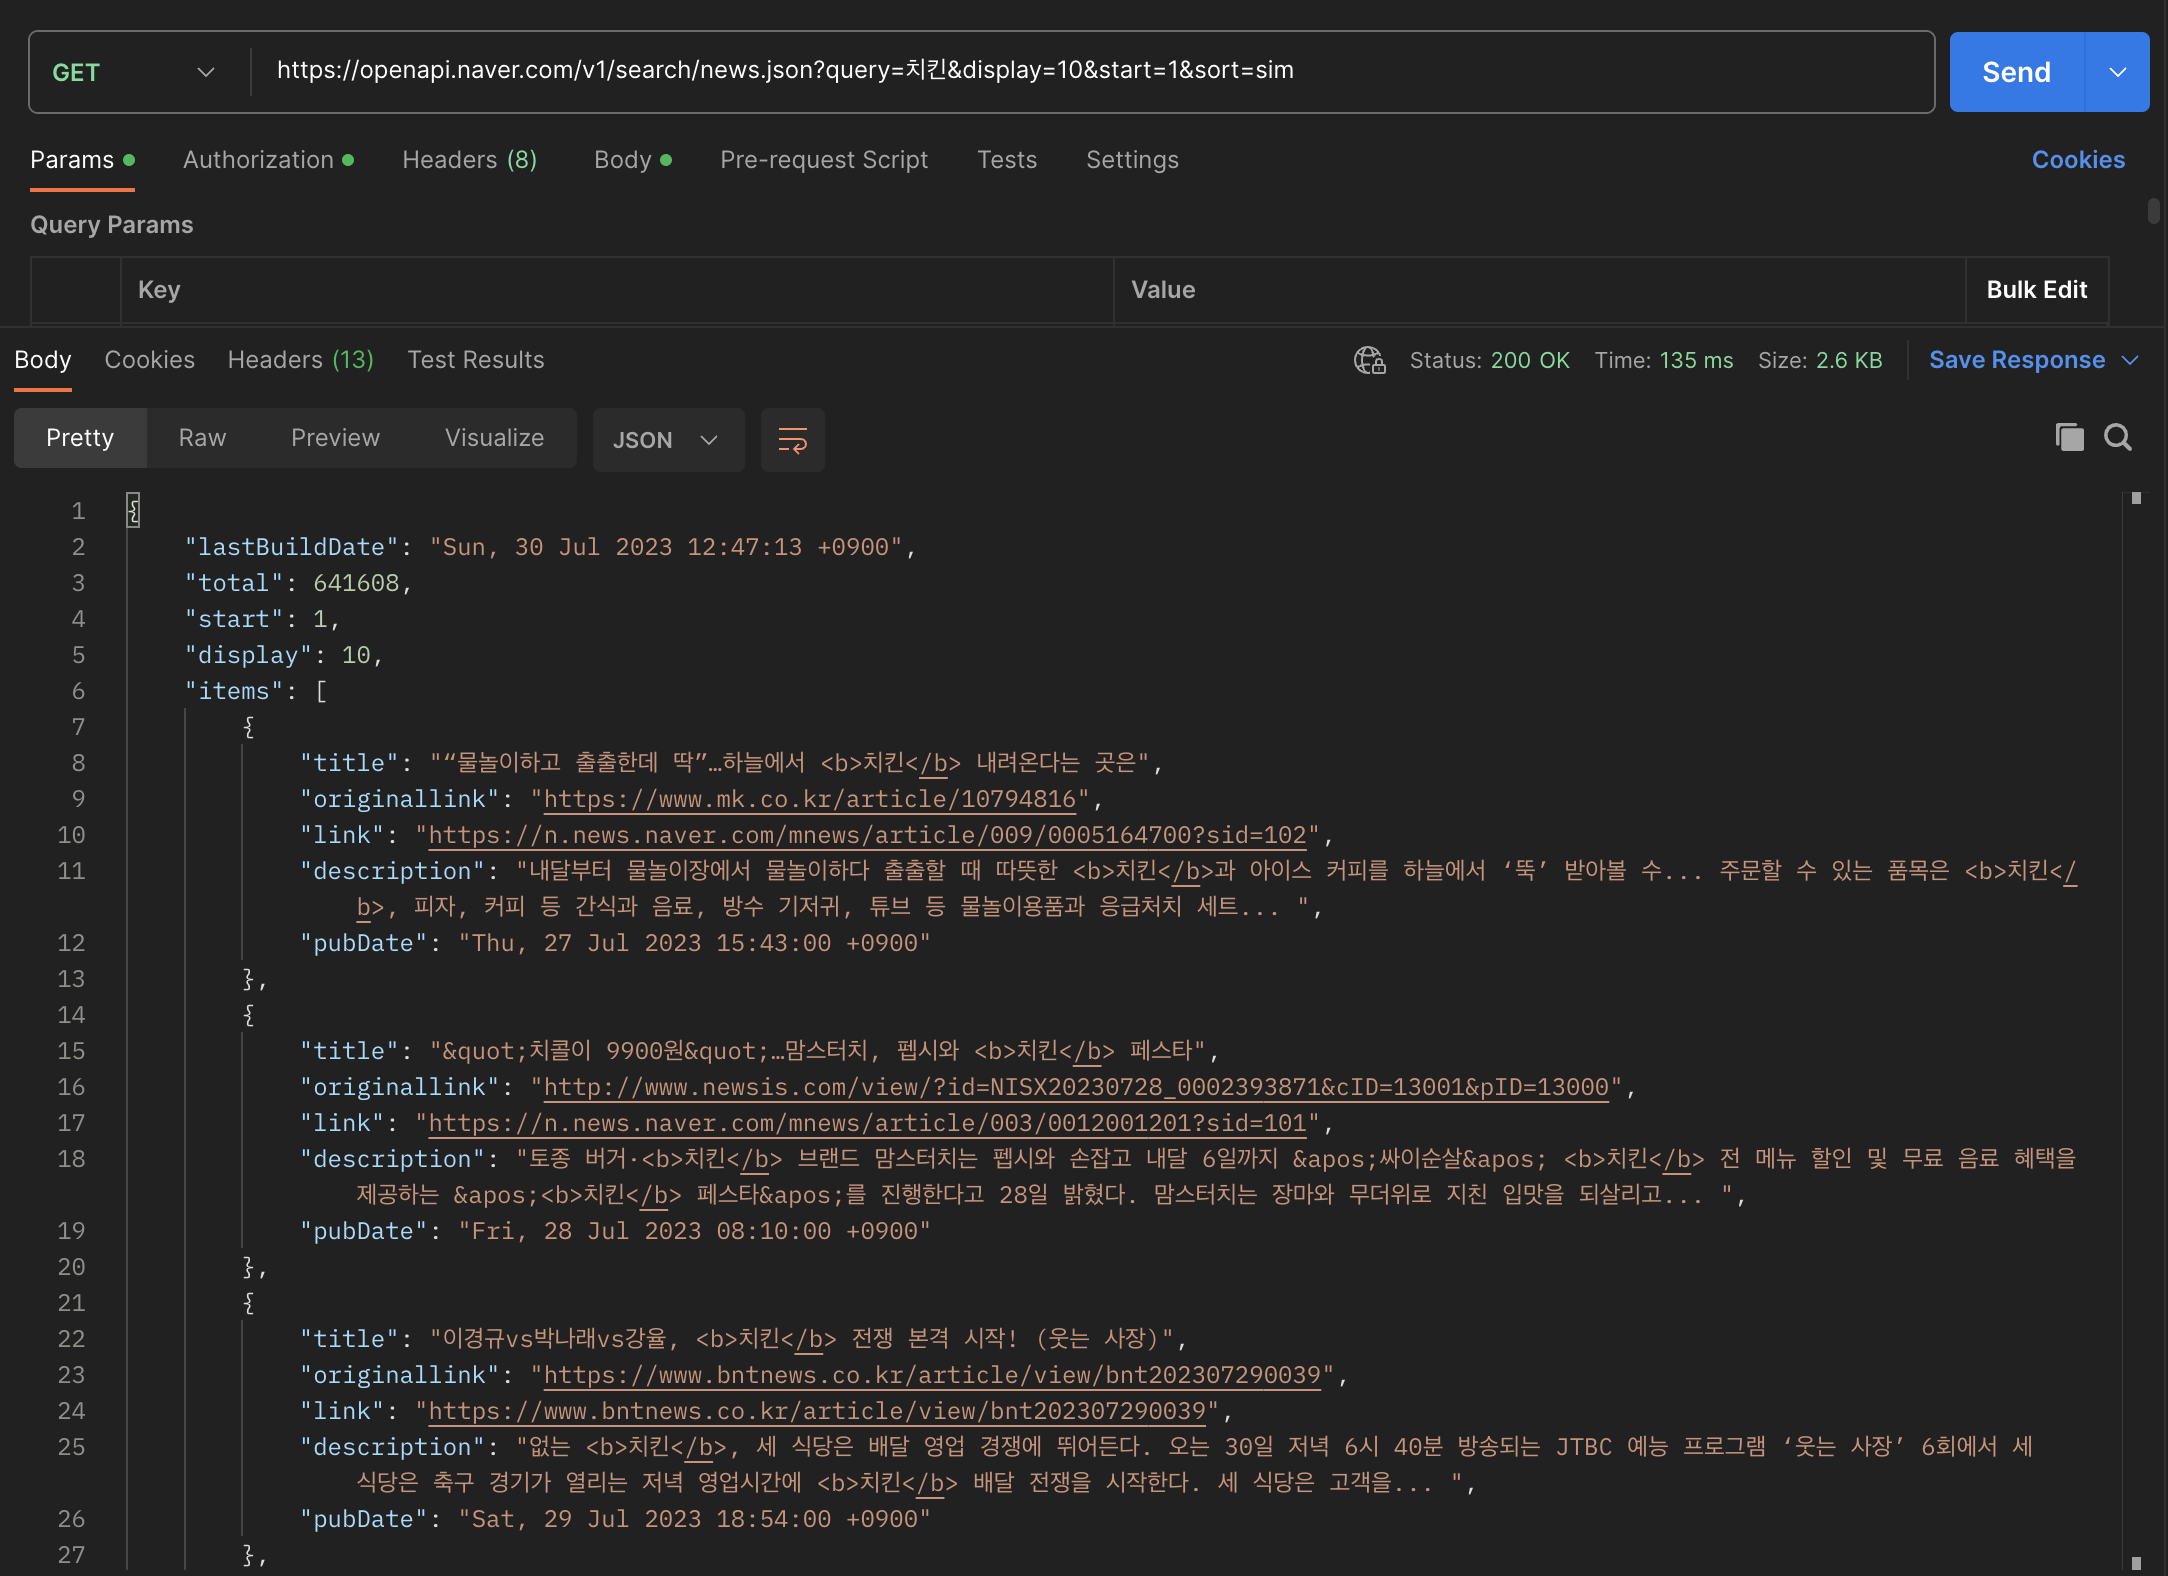This screenshot has width=2168, height=1576.
Task: Select the response Body tab
Action: coord(43,360)
